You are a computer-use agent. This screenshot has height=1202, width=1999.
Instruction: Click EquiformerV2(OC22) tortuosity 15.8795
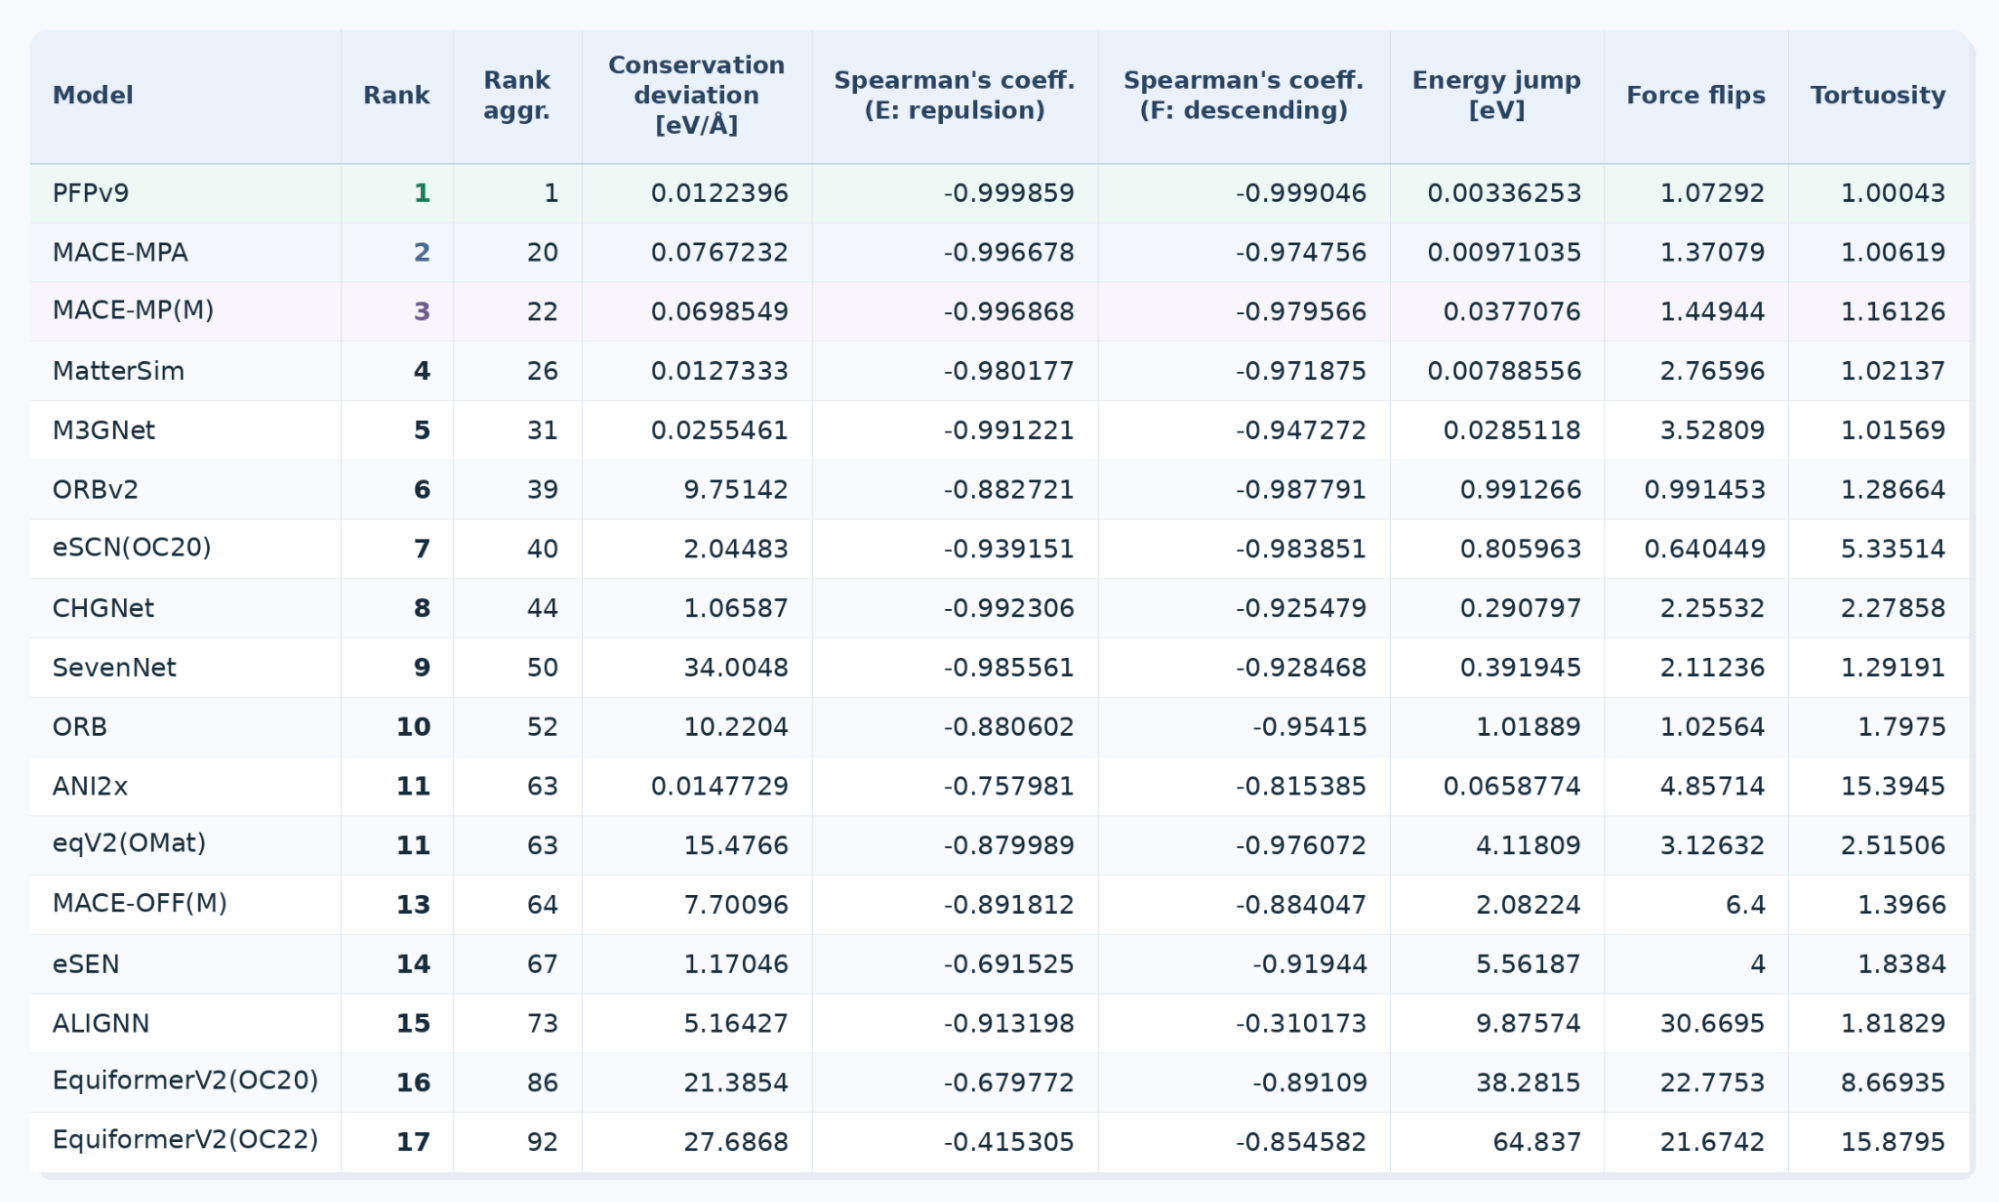point(1893,1141)
